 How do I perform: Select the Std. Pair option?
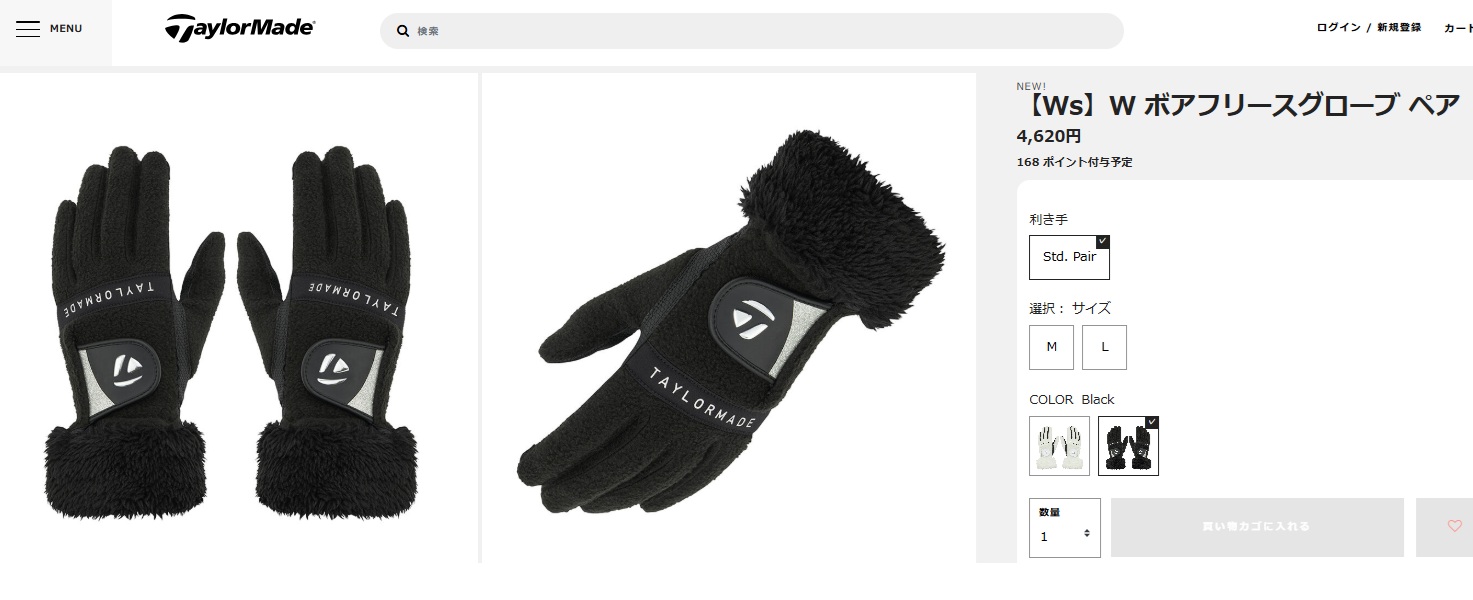point(1069,257)
